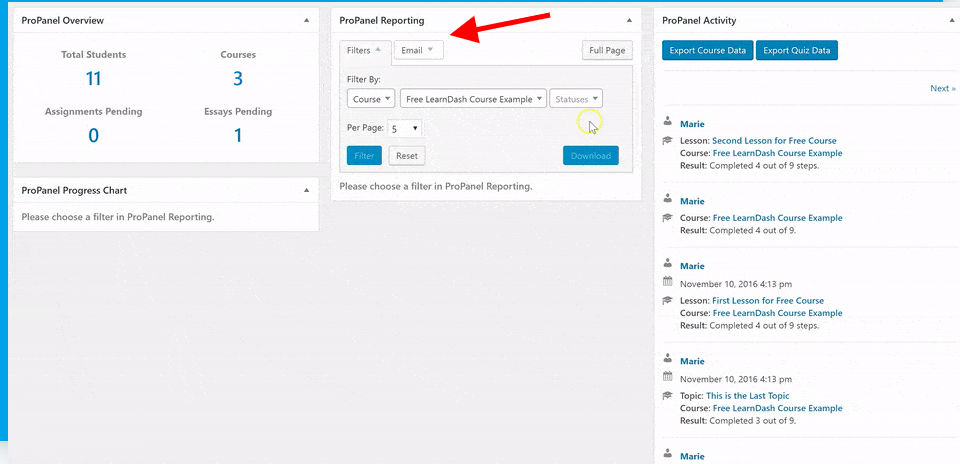The width and height of the screenshot is (960, 464).
Task: Collapse the ProPanel Reporting widget arrow
Action: click(x=629, y=20)
